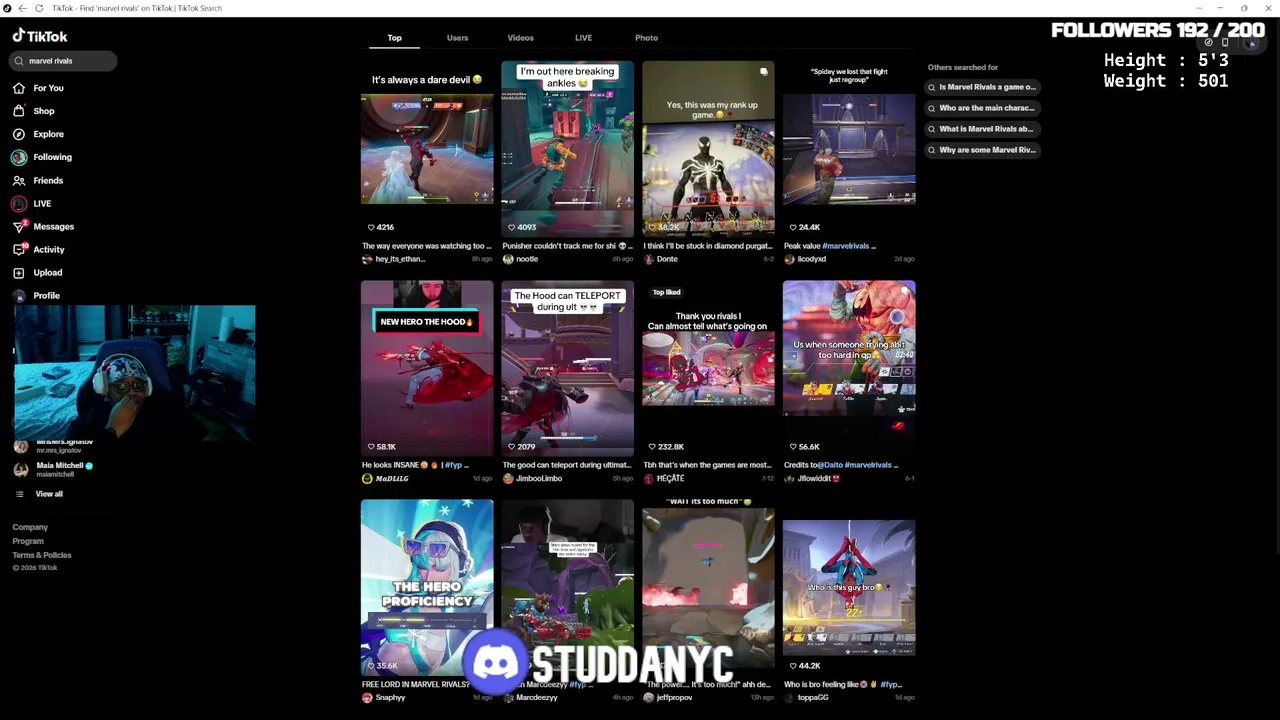Open licodyxd's avatar icon
The height and width of the screenshot is (720, 1280).
tap(789, 259)
